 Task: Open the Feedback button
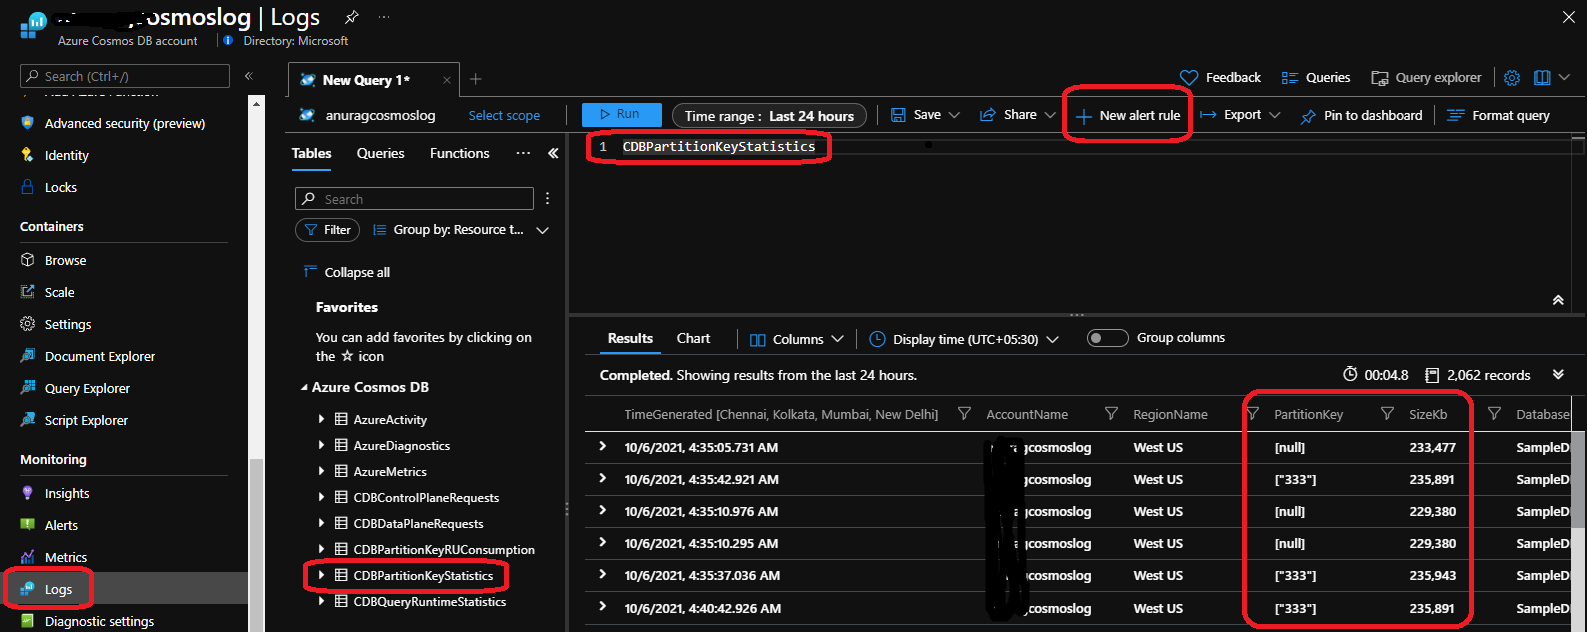pyautogui.click(x=1220, y=77)
